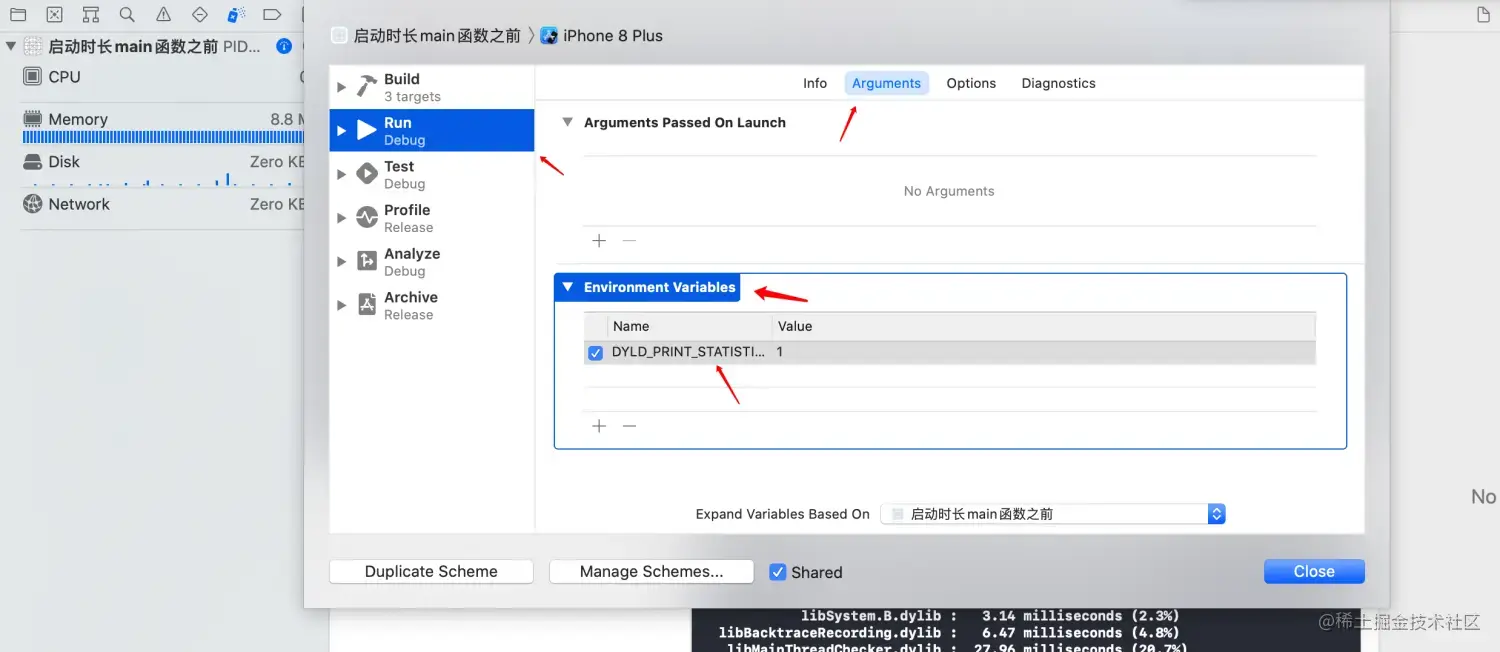The image size is (1500, 652).
Task: Open the Find navigator magnifier icon
Action: click(x=127, y=15)
